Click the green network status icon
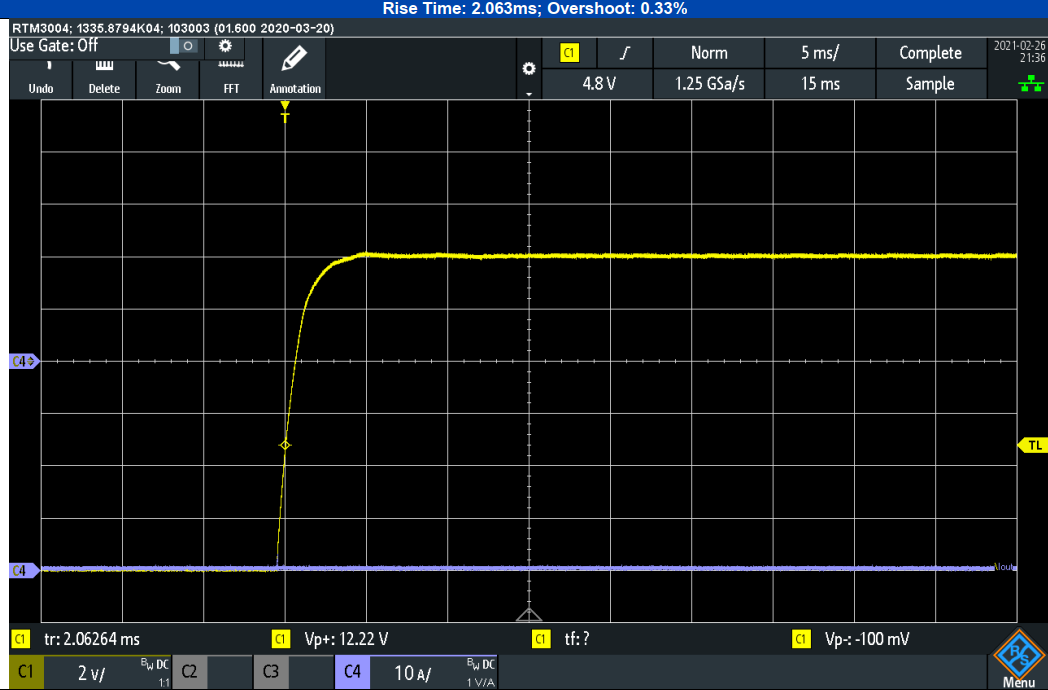Screen dimensions: 1048x690 pyautogui.click(x=1029, y=85)
